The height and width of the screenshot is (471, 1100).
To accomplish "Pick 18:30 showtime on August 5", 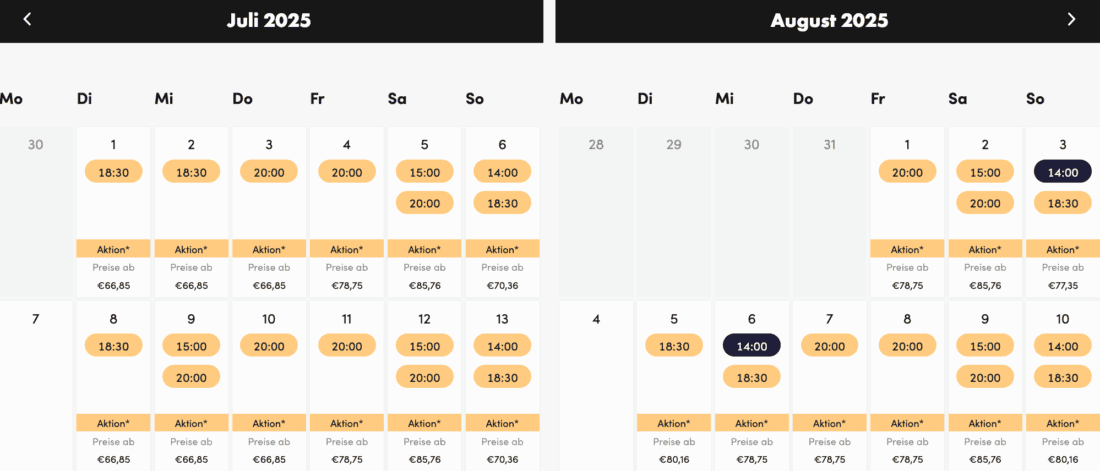I will click(x=674, y=346).
